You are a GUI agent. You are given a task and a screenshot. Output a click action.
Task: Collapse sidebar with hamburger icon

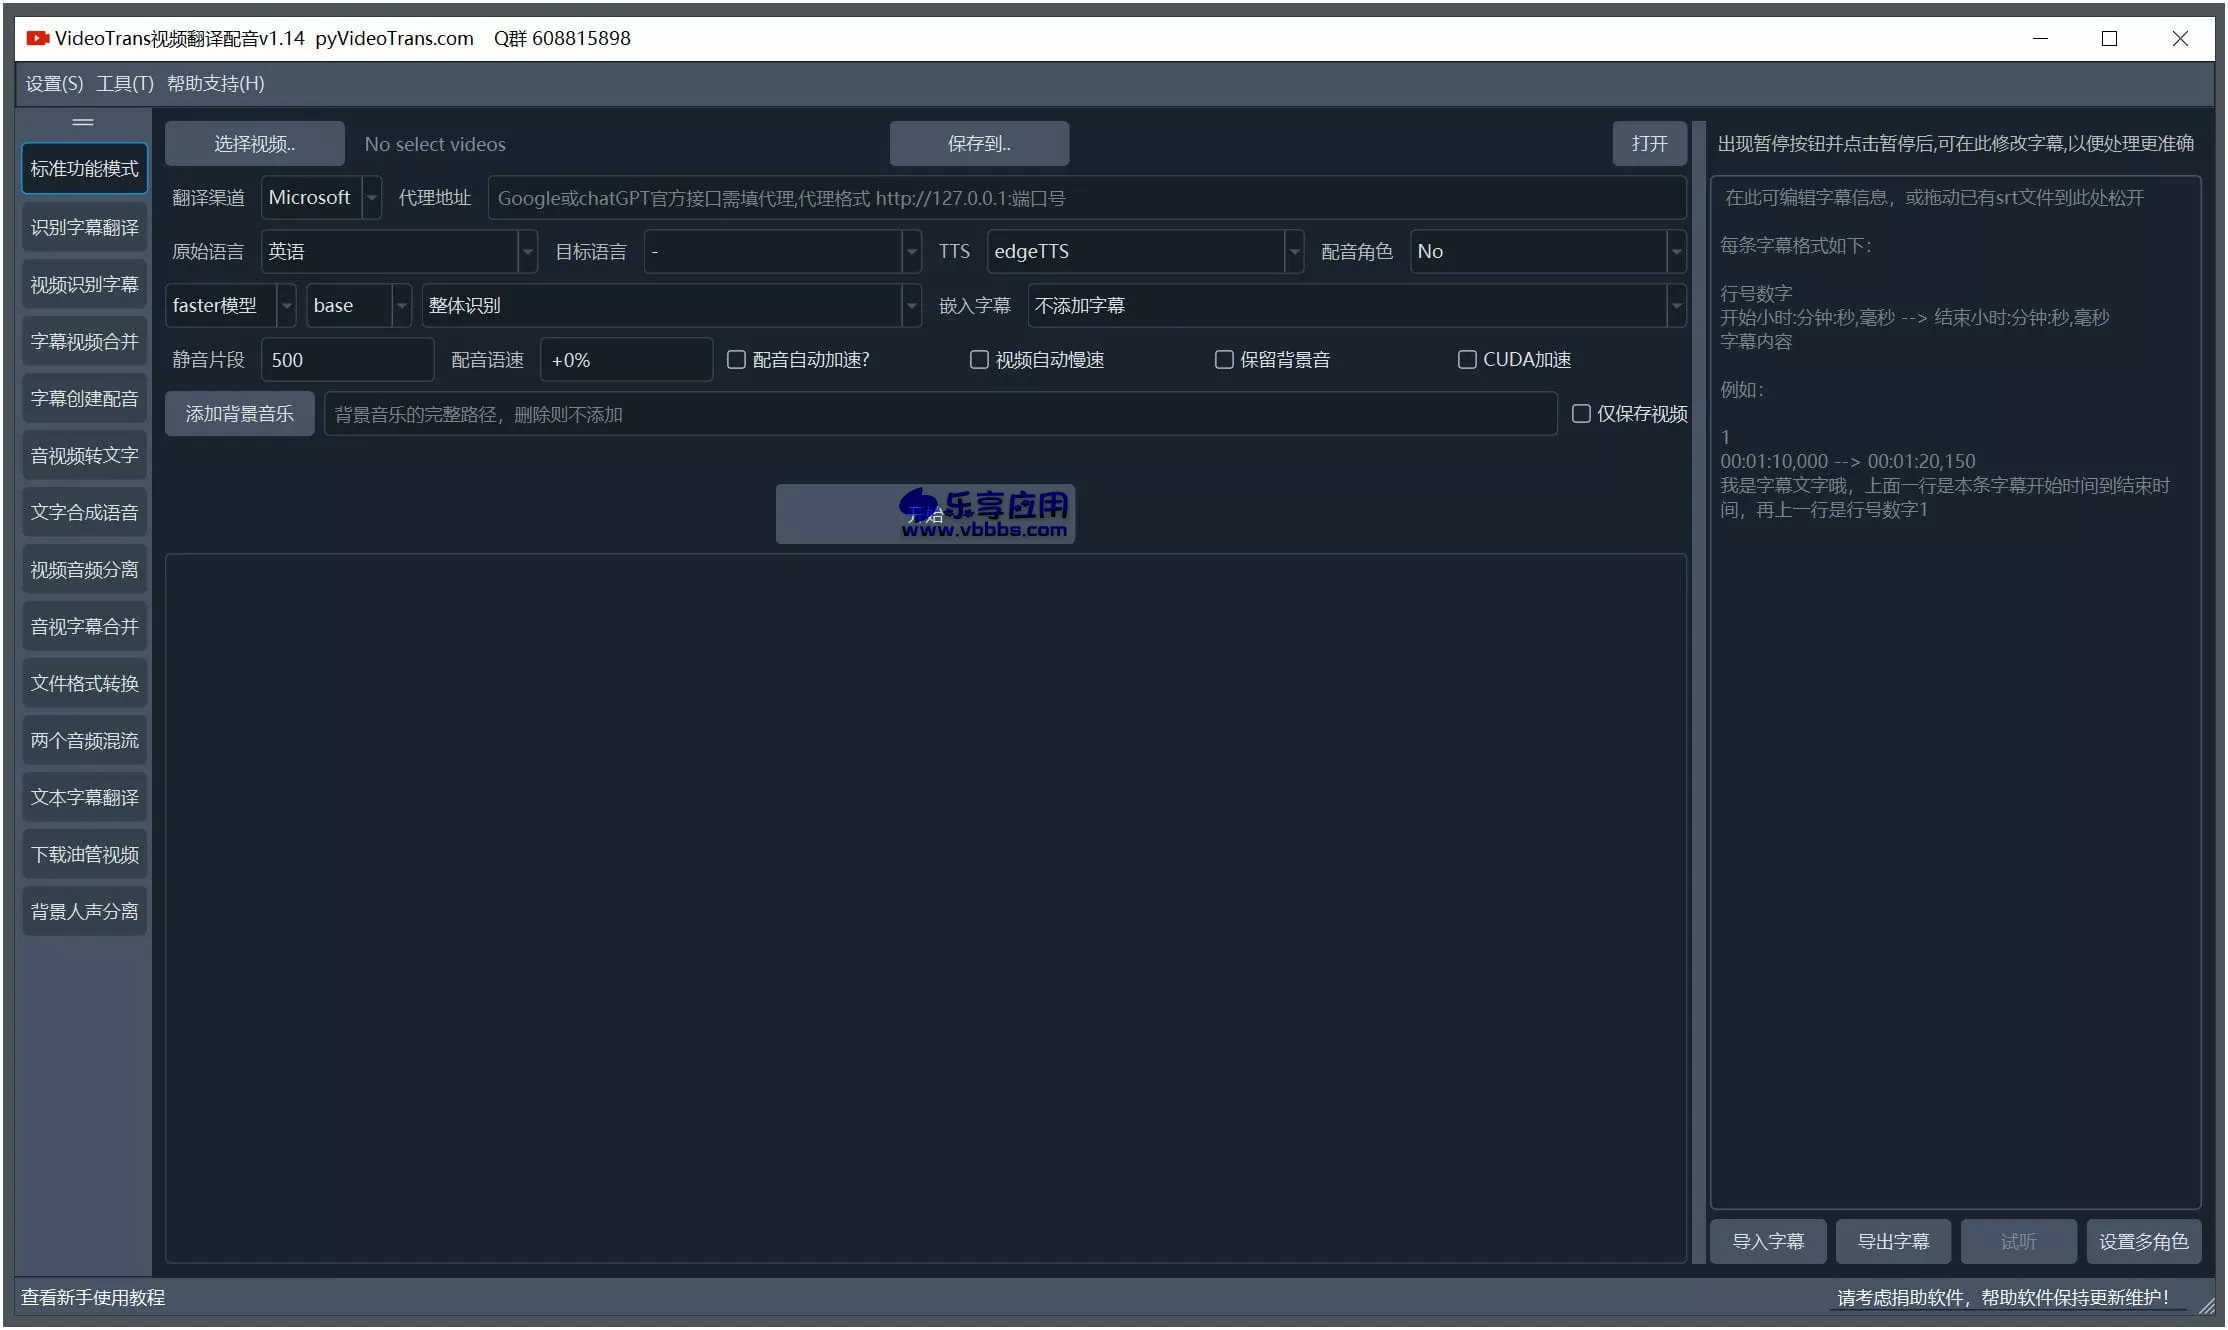[x=83, y=122]
